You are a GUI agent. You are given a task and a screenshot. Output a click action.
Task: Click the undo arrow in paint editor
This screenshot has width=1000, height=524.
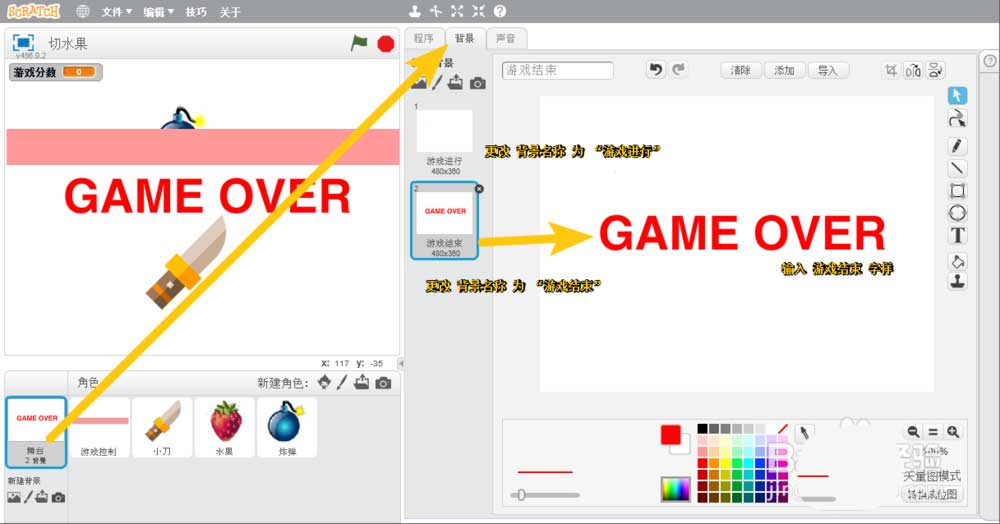coord(656,69)
